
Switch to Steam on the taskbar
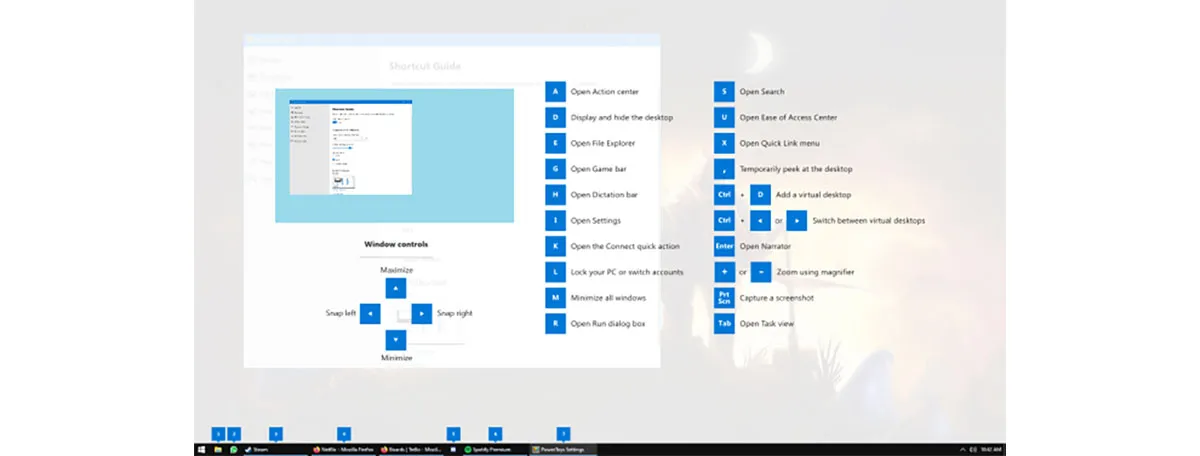coord(276,450)
